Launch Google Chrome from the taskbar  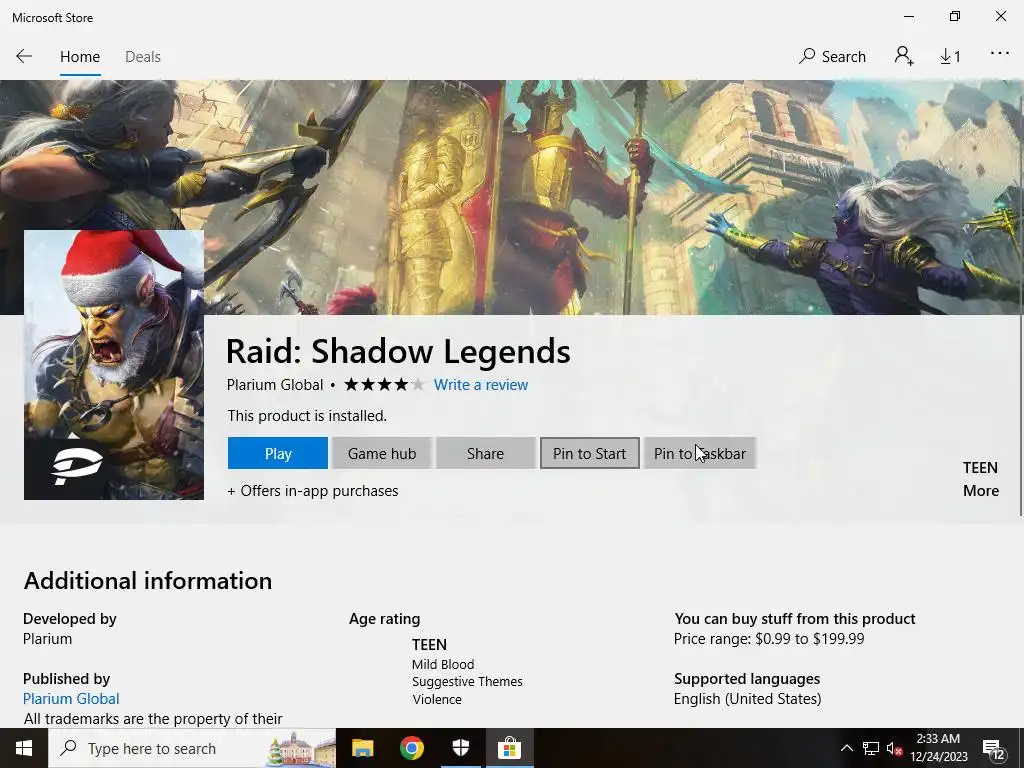(411, 748)
